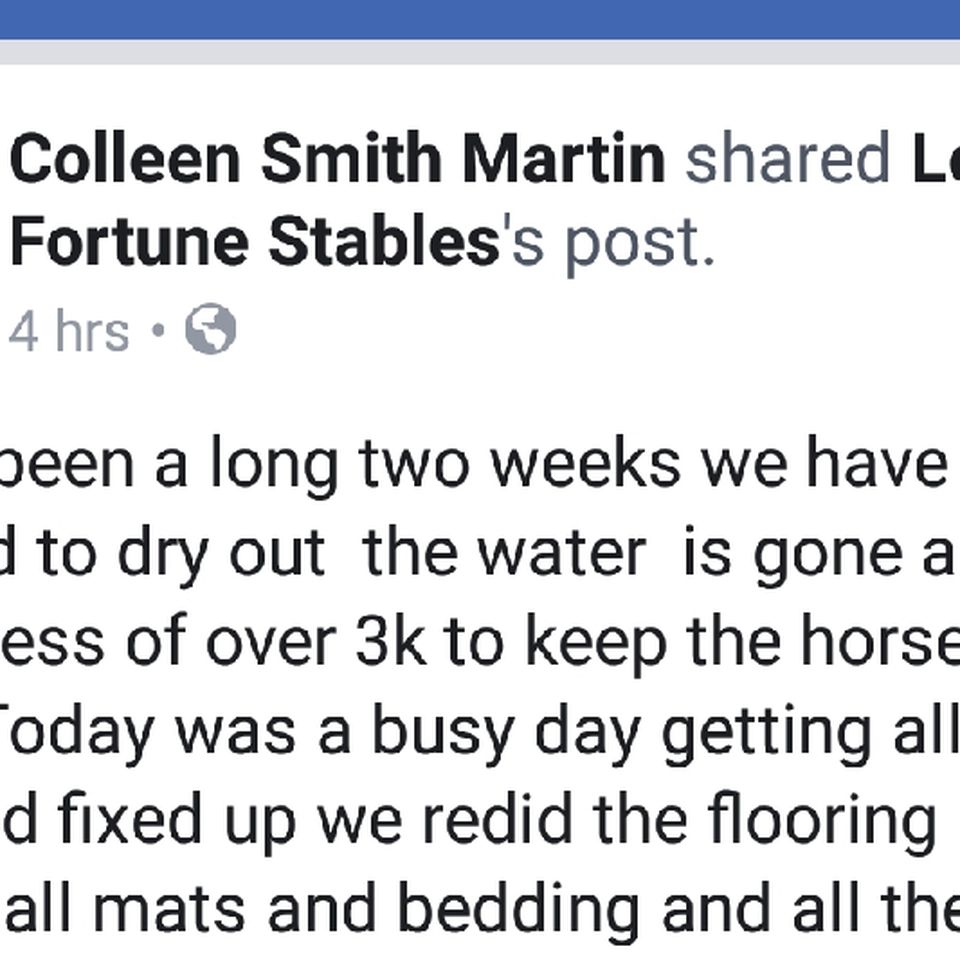Click the blue Facebook header bar
The width and height of the screenshot is (960, 960).
tap(480, 20)
